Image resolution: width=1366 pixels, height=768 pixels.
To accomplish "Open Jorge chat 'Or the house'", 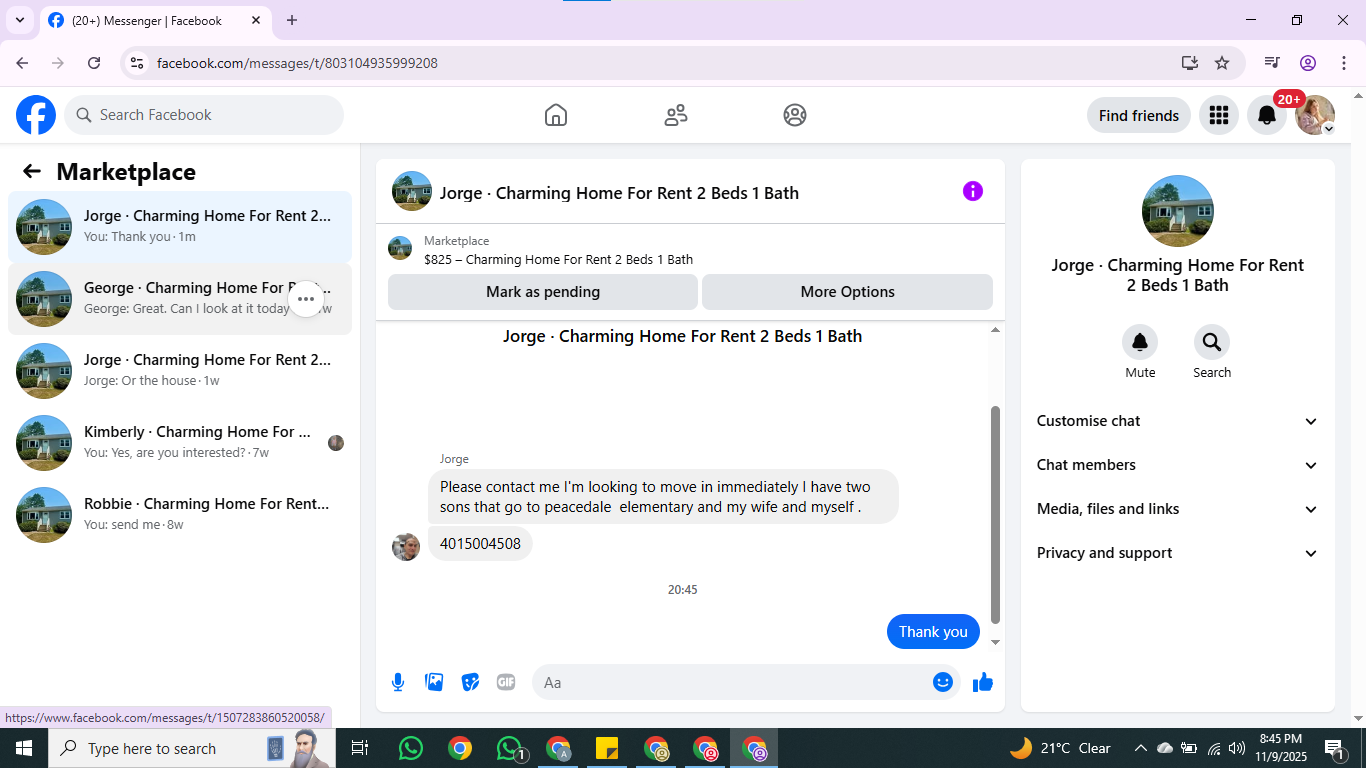I will (x=180, y=371).
